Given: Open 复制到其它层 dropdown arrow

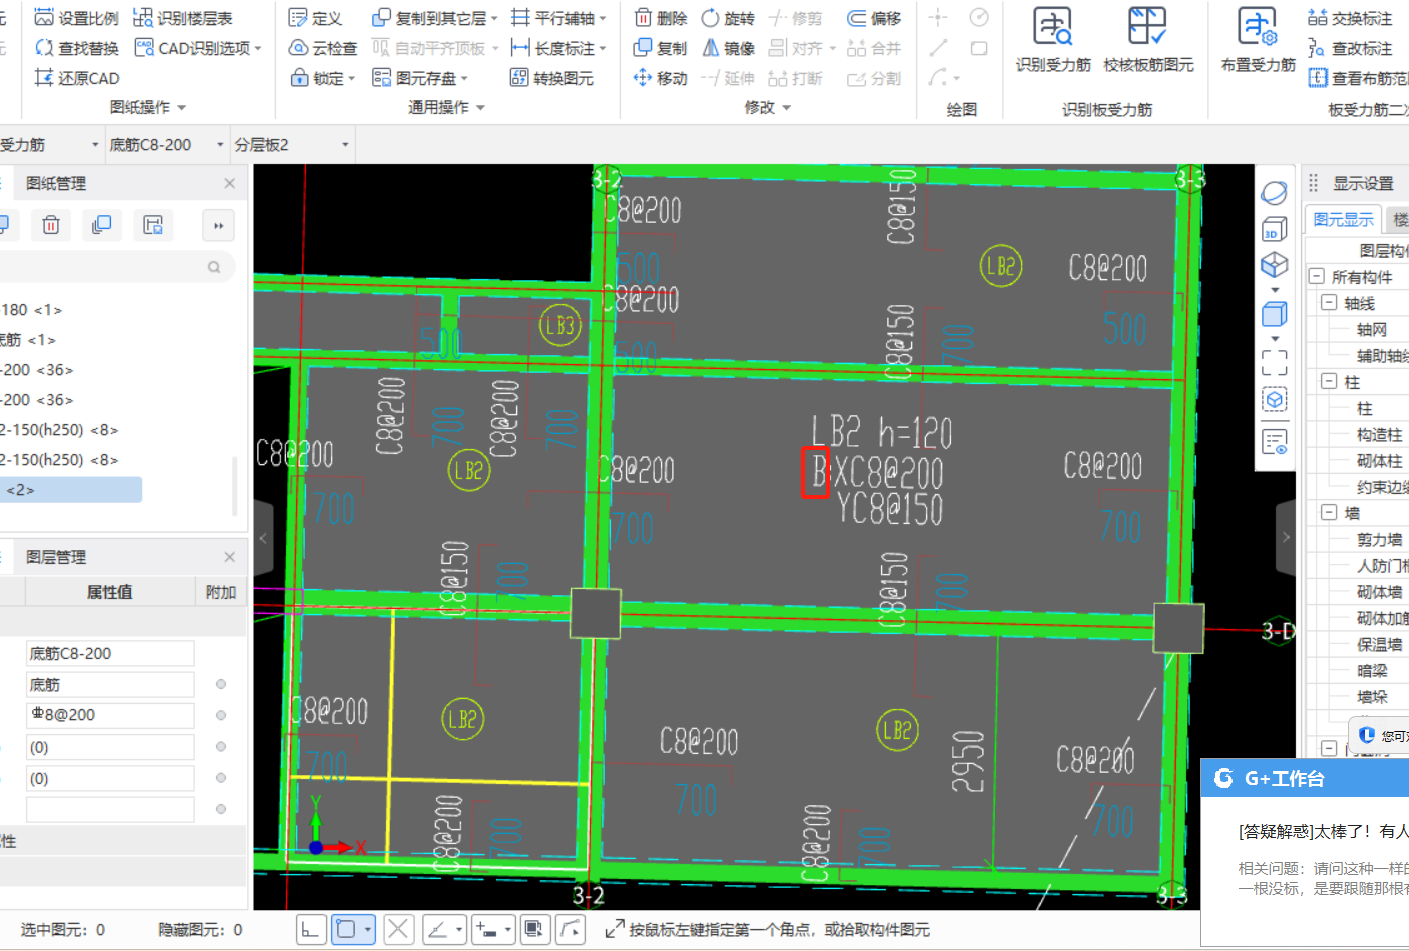Looking at the screenshot, I should (x=494, y=18).
